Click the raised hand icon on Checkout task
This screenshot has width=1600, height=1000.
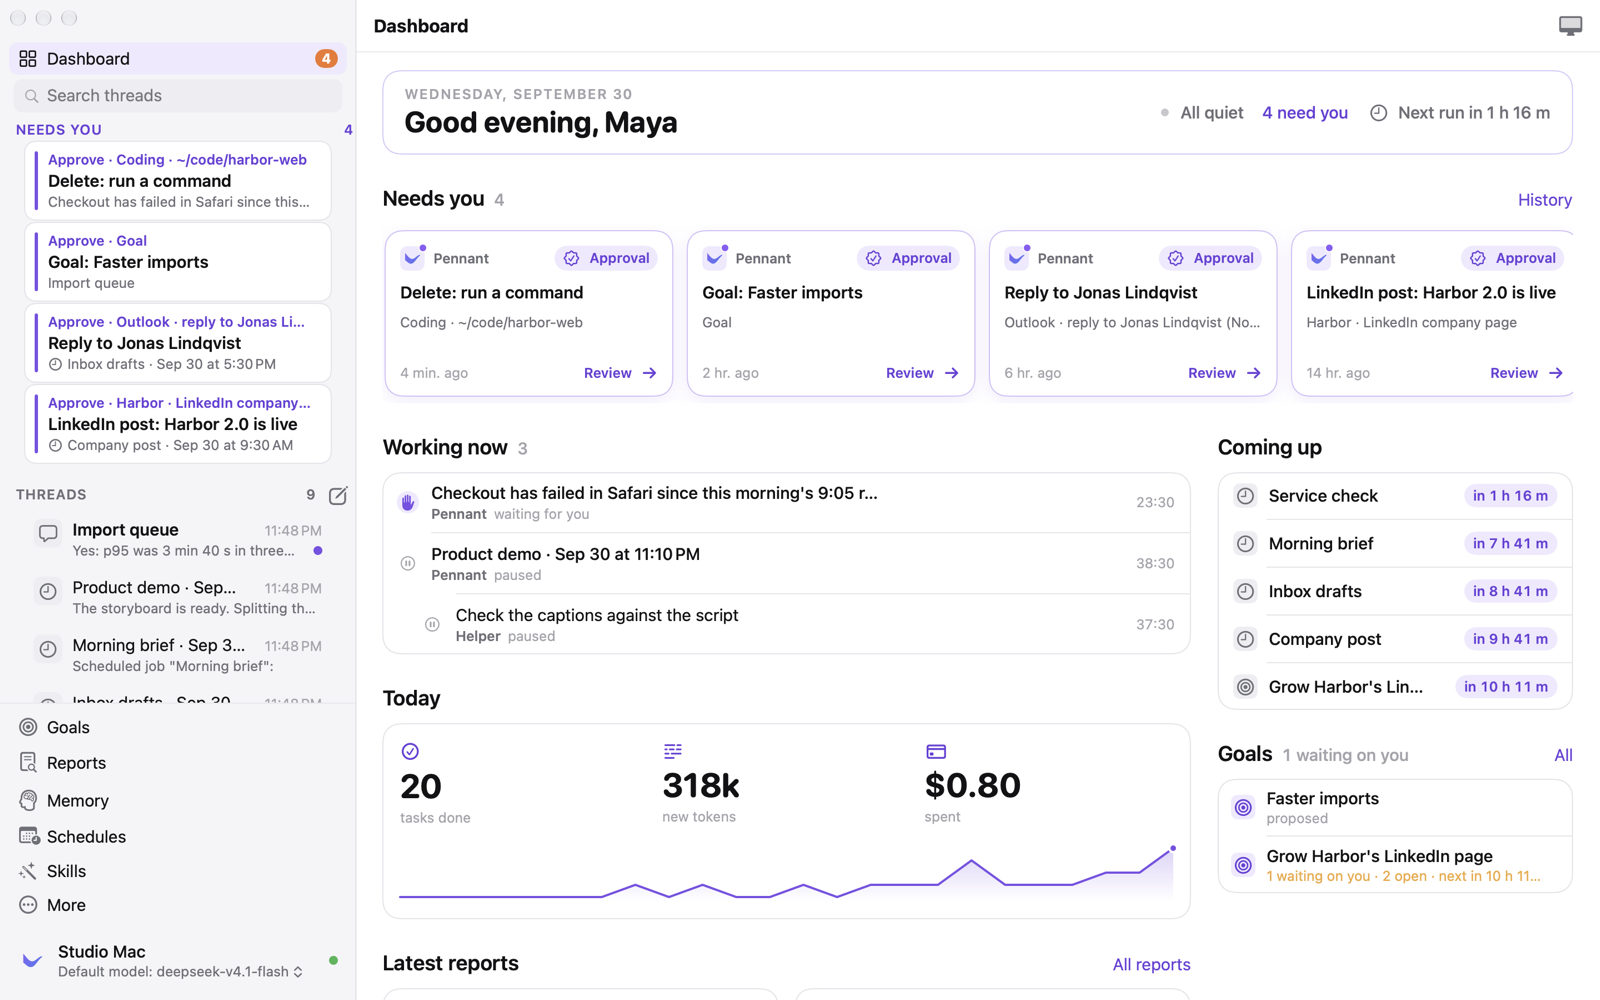pyautogui.click(x=408, y=502)
